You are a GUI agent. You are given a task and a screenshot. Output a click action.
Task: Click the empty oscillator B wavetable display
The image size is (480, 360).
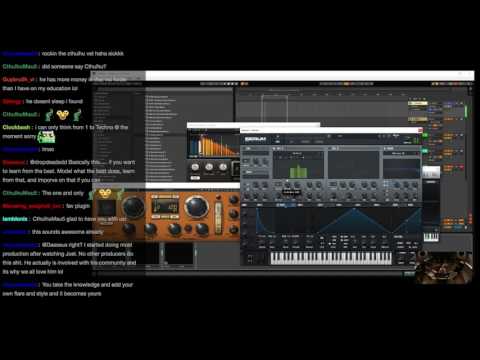coord(353,165)
